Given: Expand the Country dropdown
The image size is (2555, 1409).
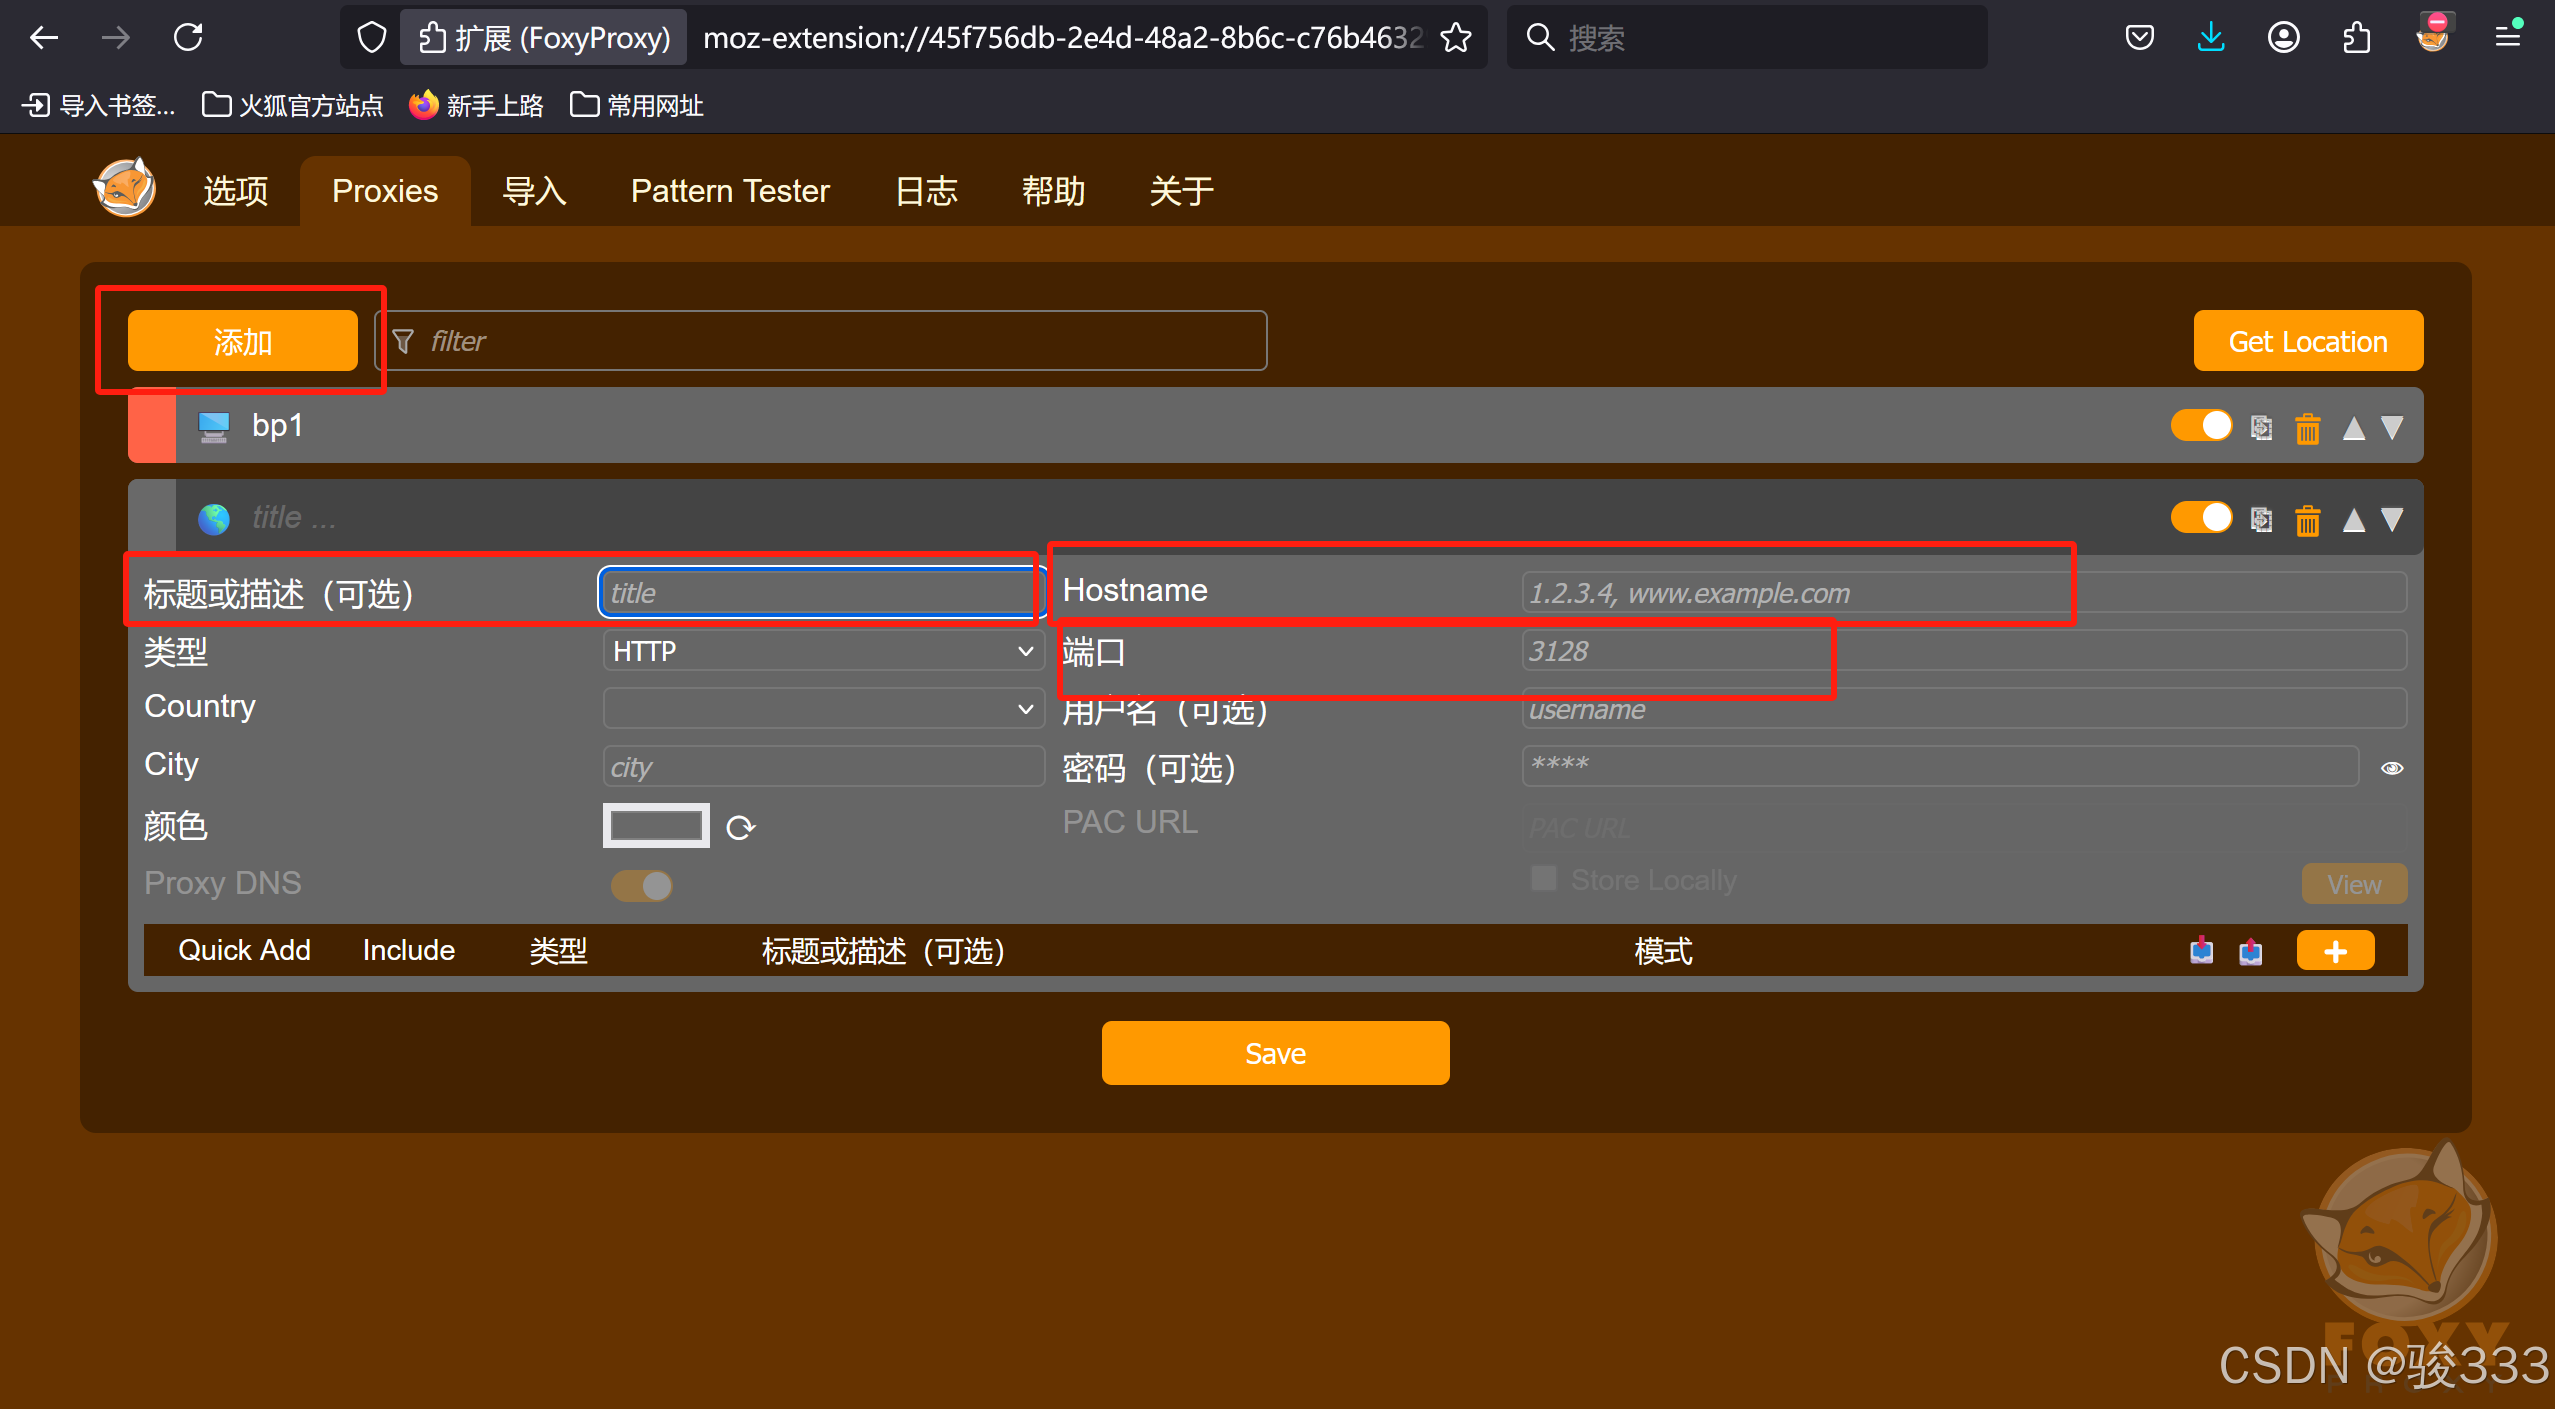Looking at the screenshot, I should tap(822, 709).
